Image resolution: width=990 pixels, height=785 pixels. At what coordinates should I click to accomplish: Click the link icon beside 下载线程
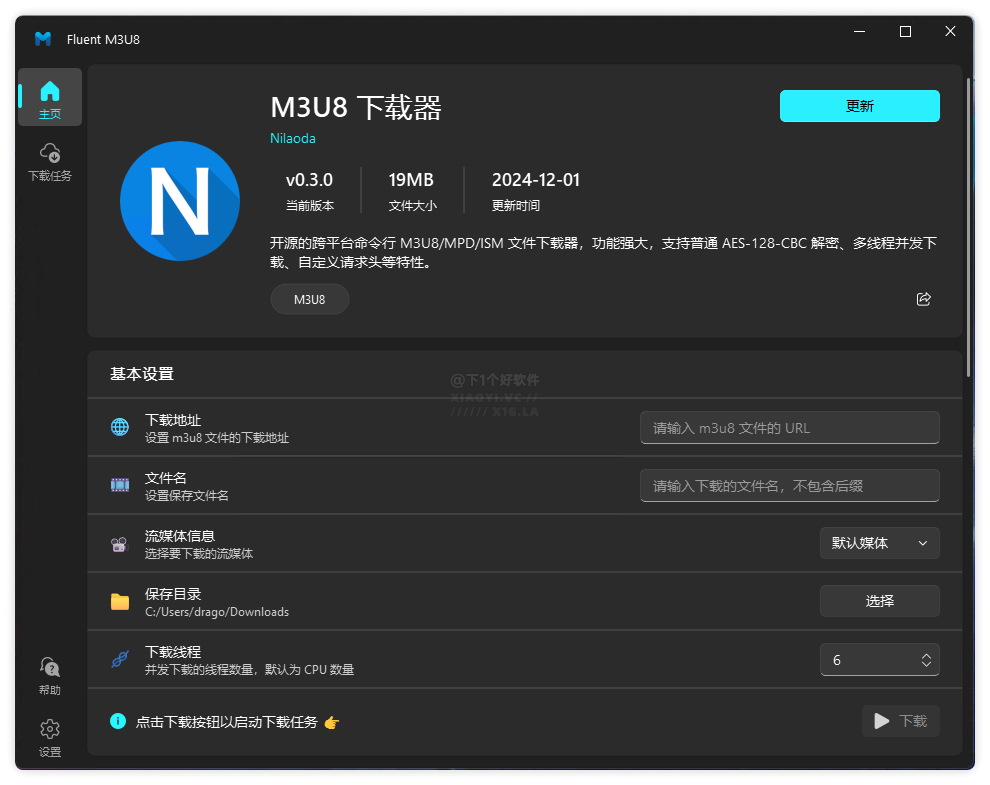tap(120, 659)
